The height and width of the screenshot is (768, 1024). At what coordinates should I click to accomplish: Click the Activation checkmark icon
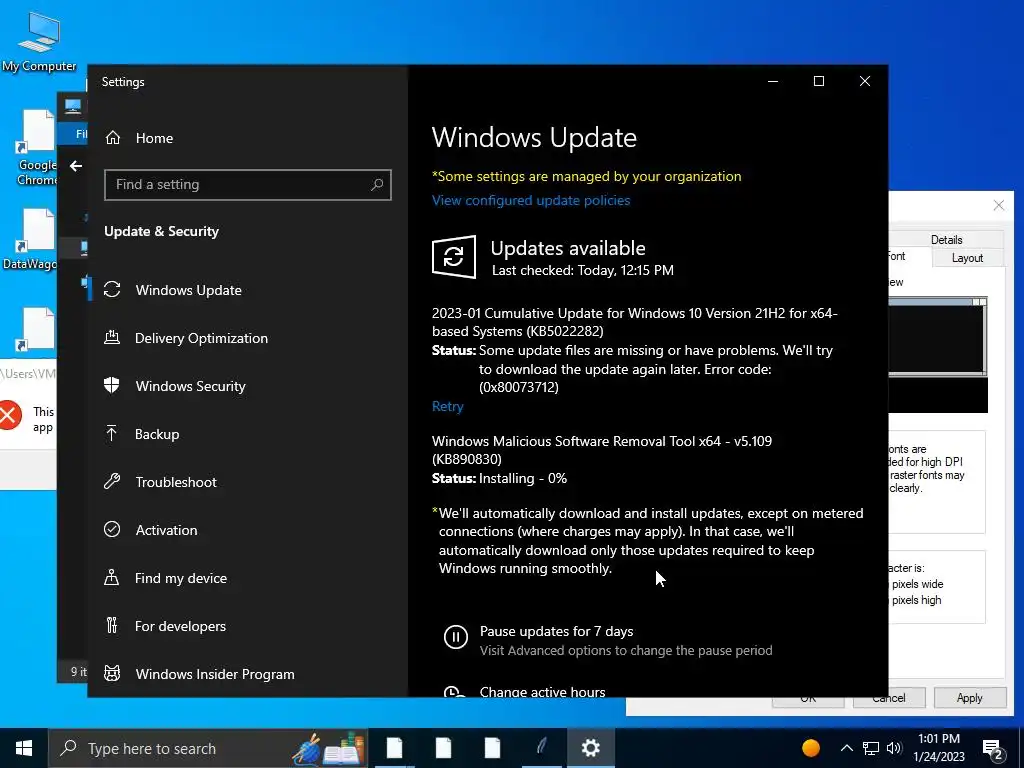point(112,529)
